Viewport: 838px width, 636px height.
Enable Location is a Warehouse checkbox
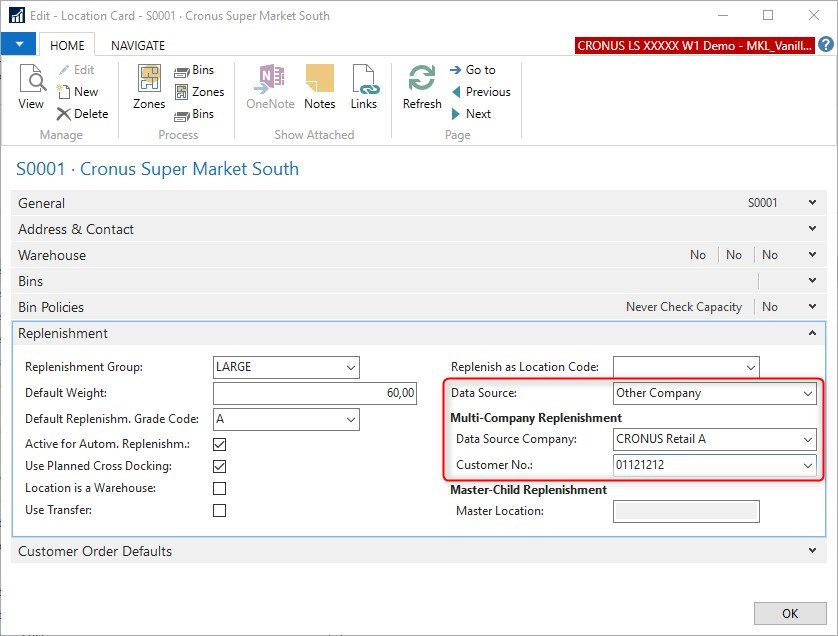220,489
